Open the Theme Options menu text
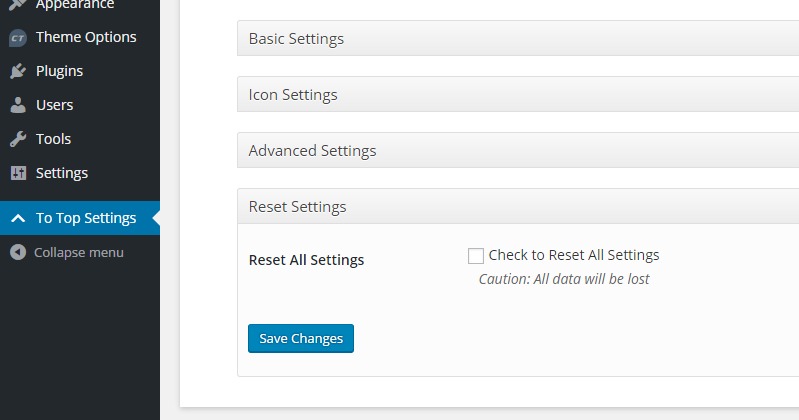The width and height of the screenshot is (799, 420). tap(86, 38)
